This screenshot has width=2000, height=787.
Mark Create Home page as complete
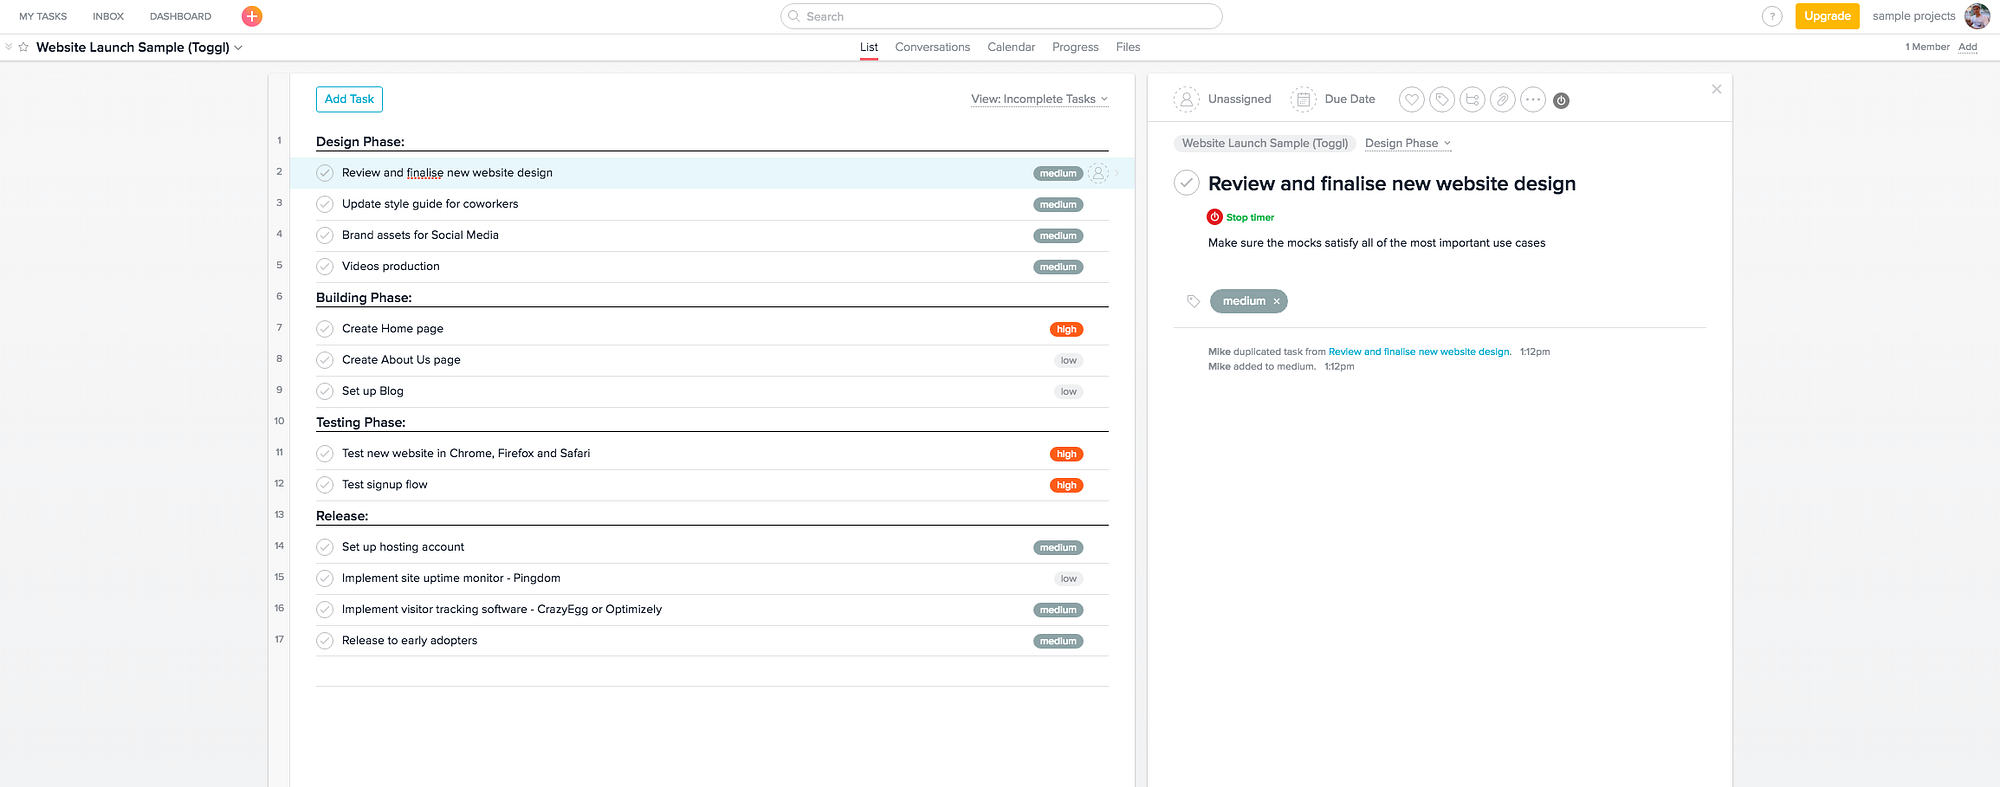coord(325,329)
